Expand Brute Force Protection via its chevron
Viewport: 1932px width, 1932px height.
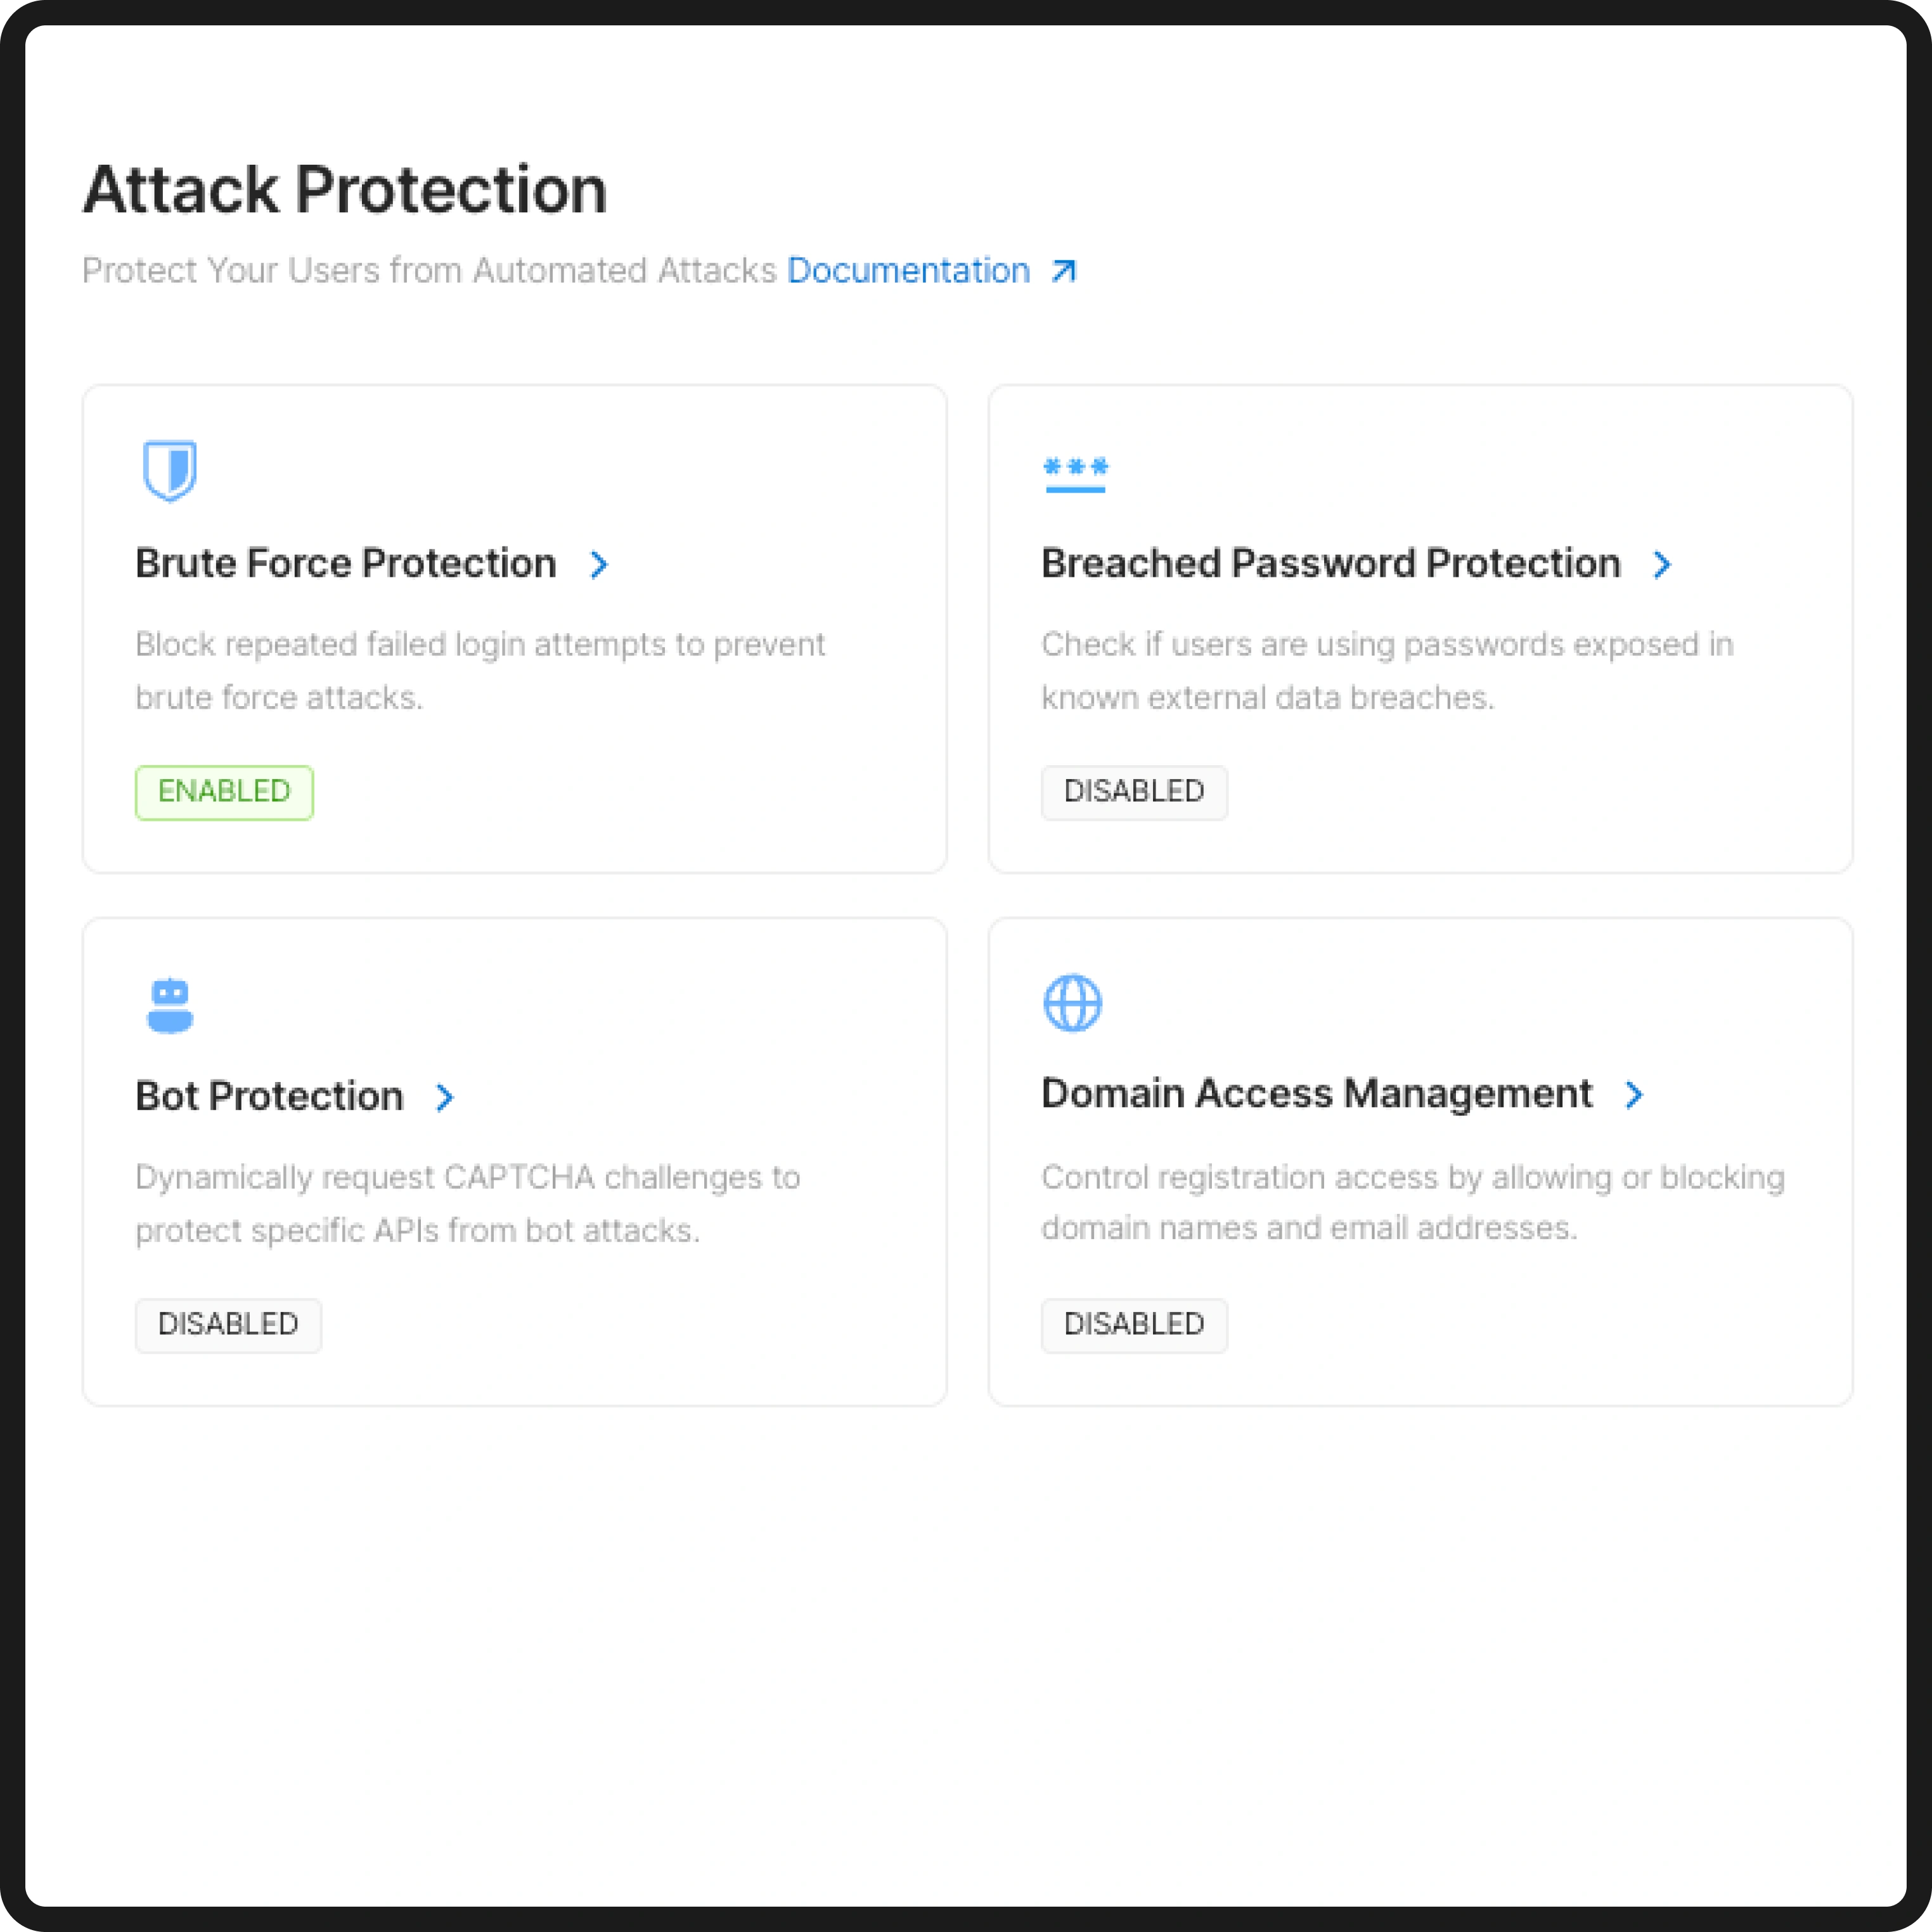[x=598, y=564]
